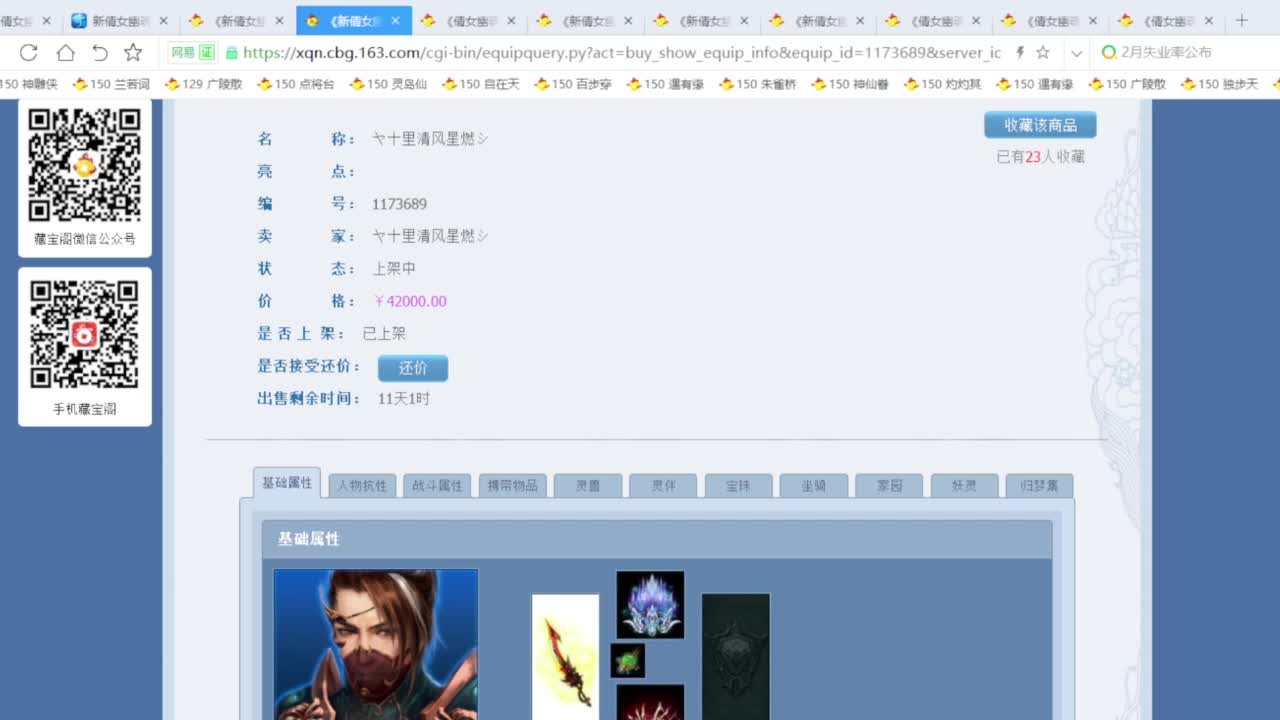Open the 灵伴 tab

coord(663,486)
